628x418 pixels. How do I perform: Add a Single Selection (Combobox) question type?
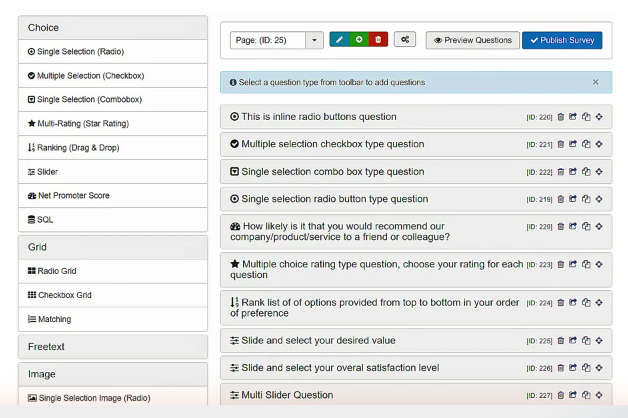click(113, 100)
